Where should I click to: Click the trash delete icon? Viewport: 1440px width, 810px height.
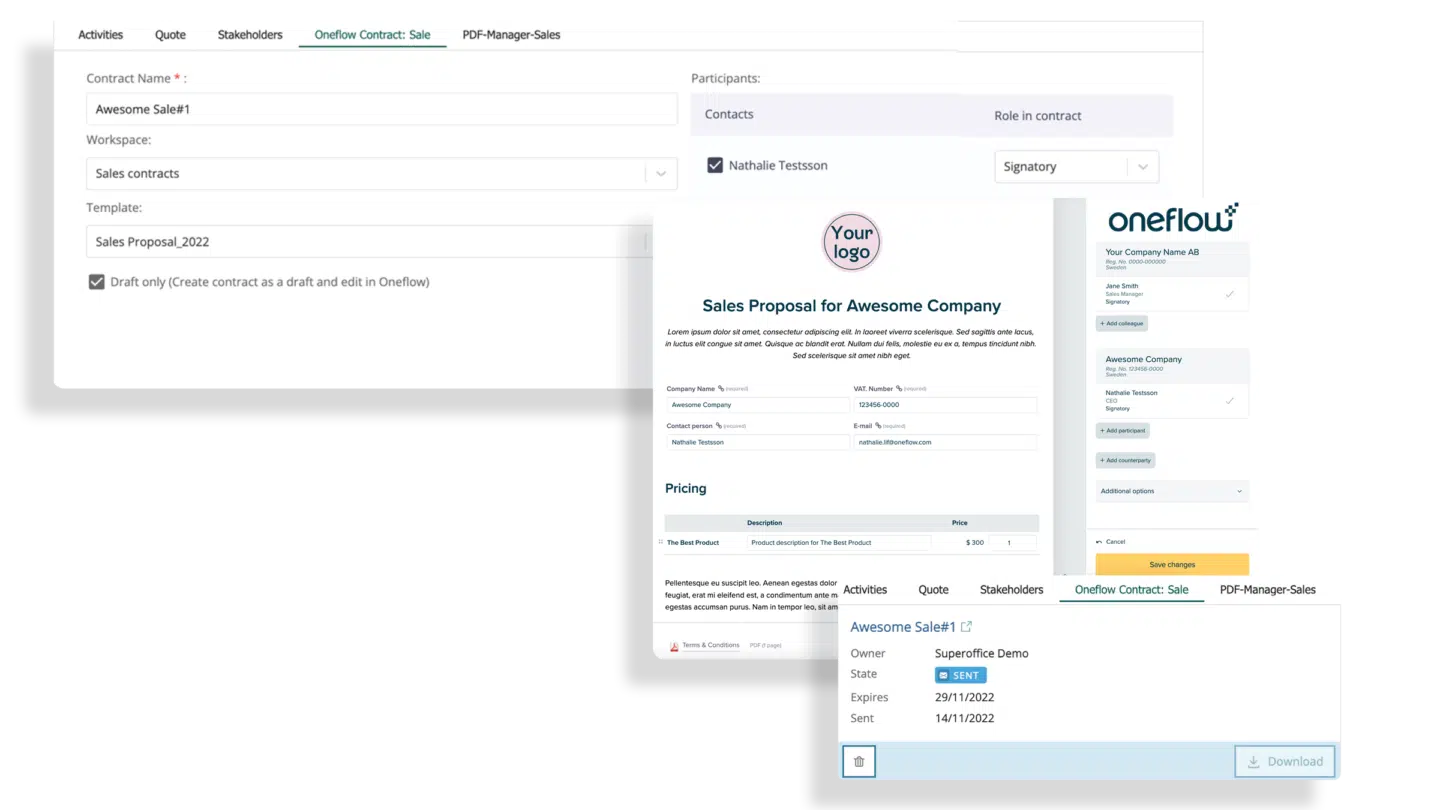(x=859, y=761)
